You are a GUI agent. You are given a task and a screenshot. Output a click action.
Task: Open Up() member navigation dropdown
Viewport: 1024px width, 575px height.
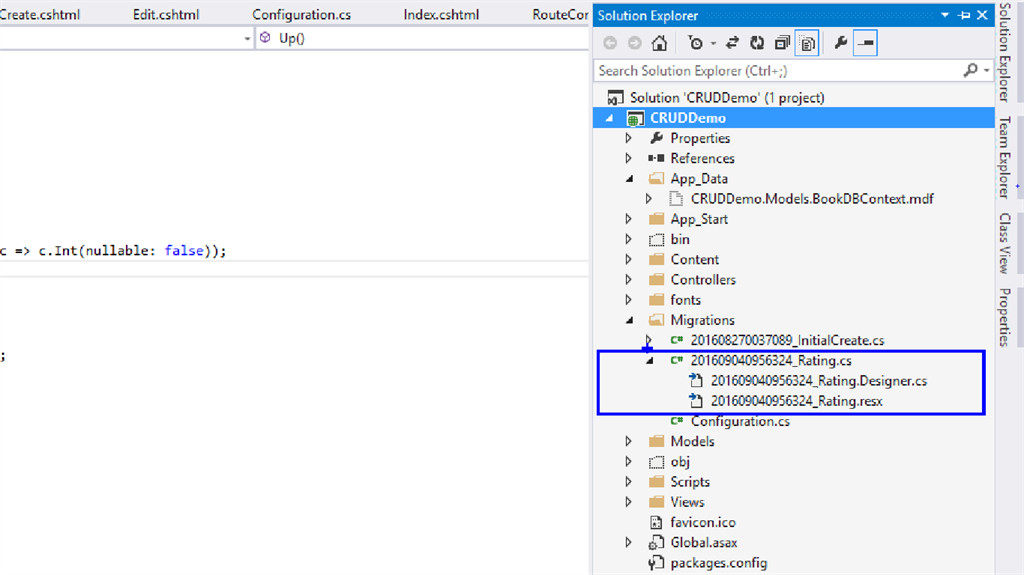coord(423,39)
